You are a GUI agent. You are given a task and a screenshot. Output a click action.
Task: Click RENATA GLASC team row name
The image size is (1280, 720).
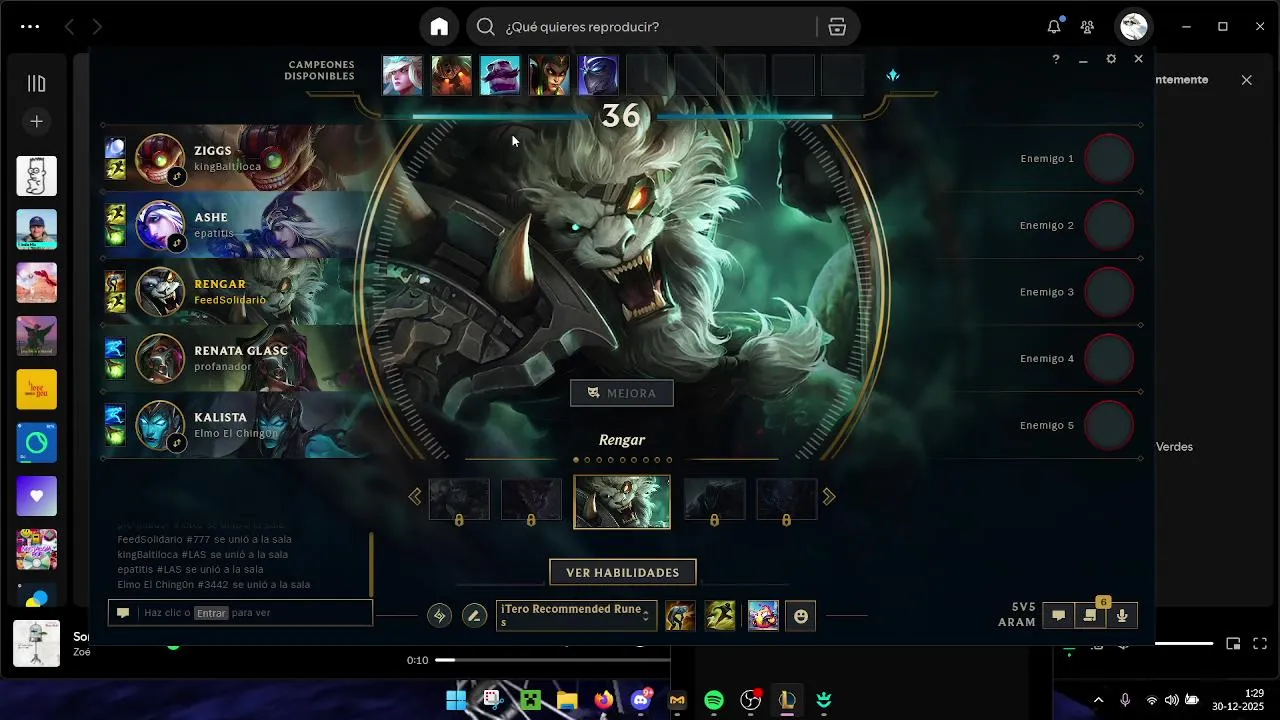[x=241, y=351]
